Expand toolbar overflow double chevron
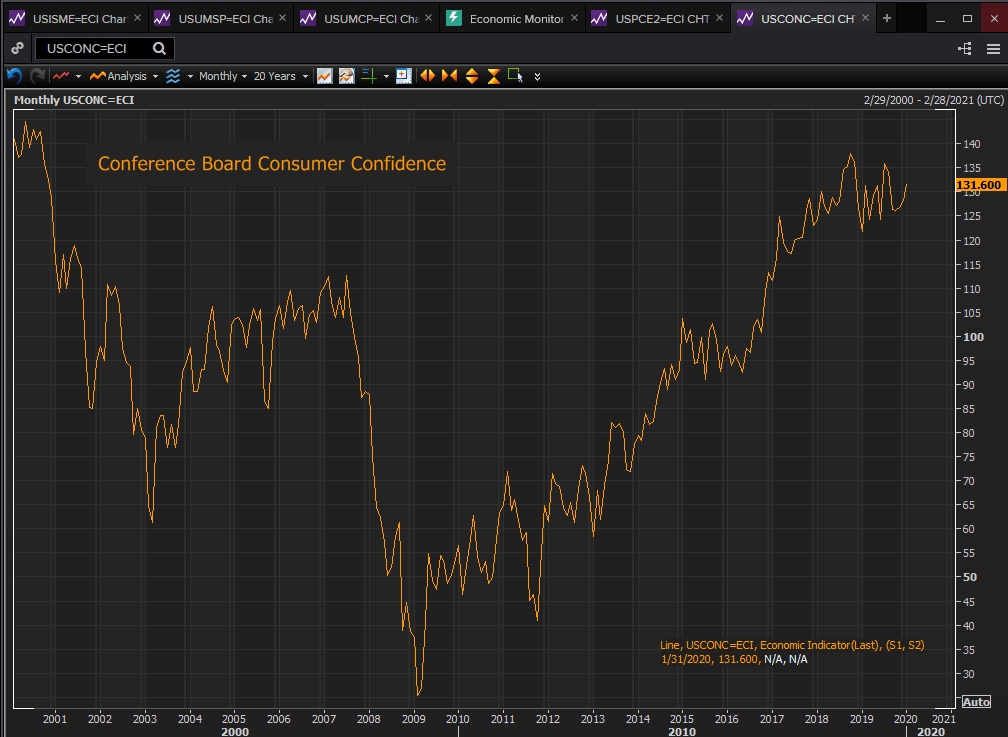Image resolution: width=1008 pixels, height=737 pixels. [537, 77]
